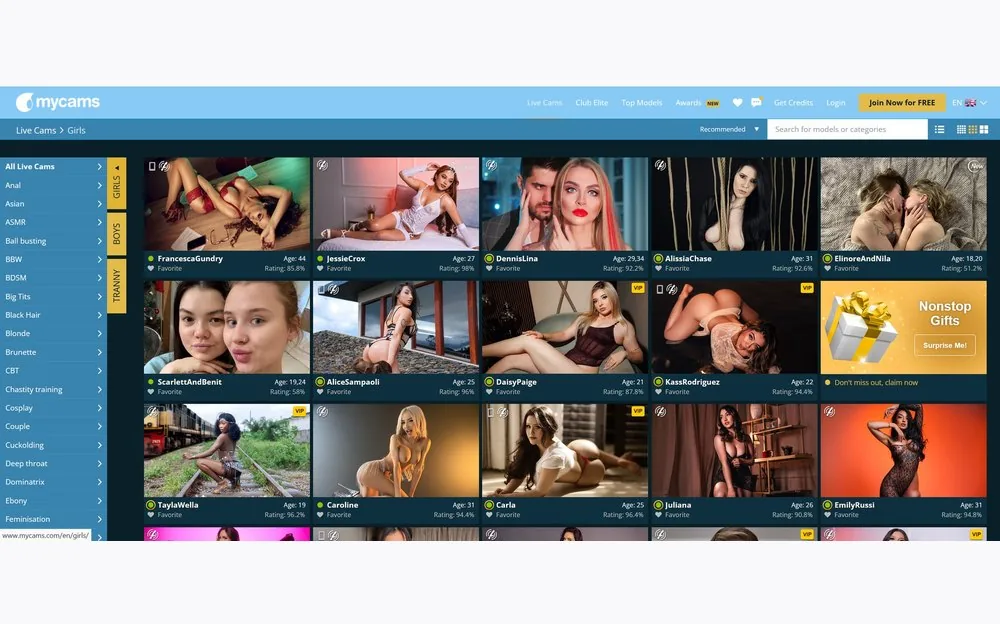
Task: Open the Club Elite nav item
Action: tap(591, 103)
